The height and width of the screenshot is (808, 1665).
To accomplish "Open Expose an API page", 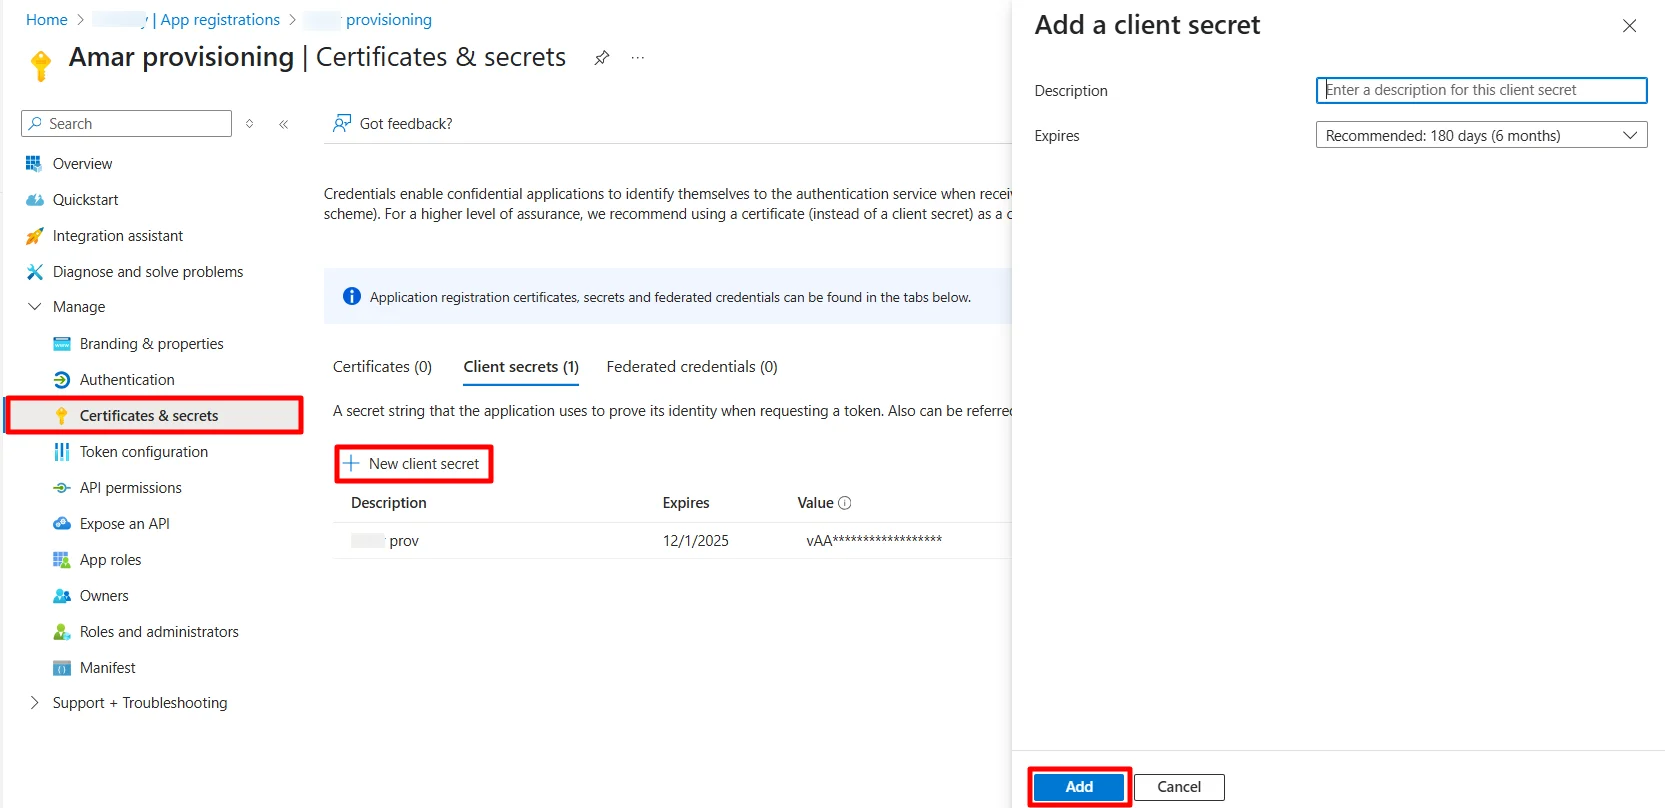I will point(125,524).
